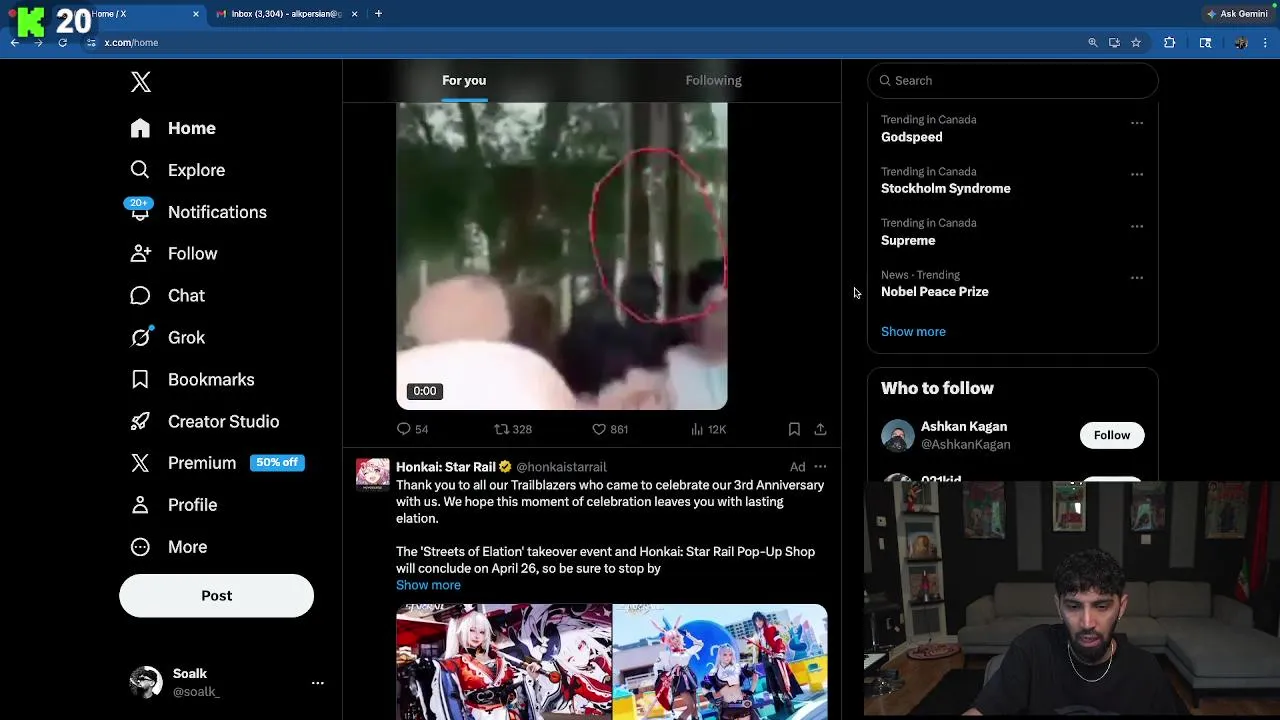
Task: Click site info icon beside URL
Action: [x=91, y=43]
